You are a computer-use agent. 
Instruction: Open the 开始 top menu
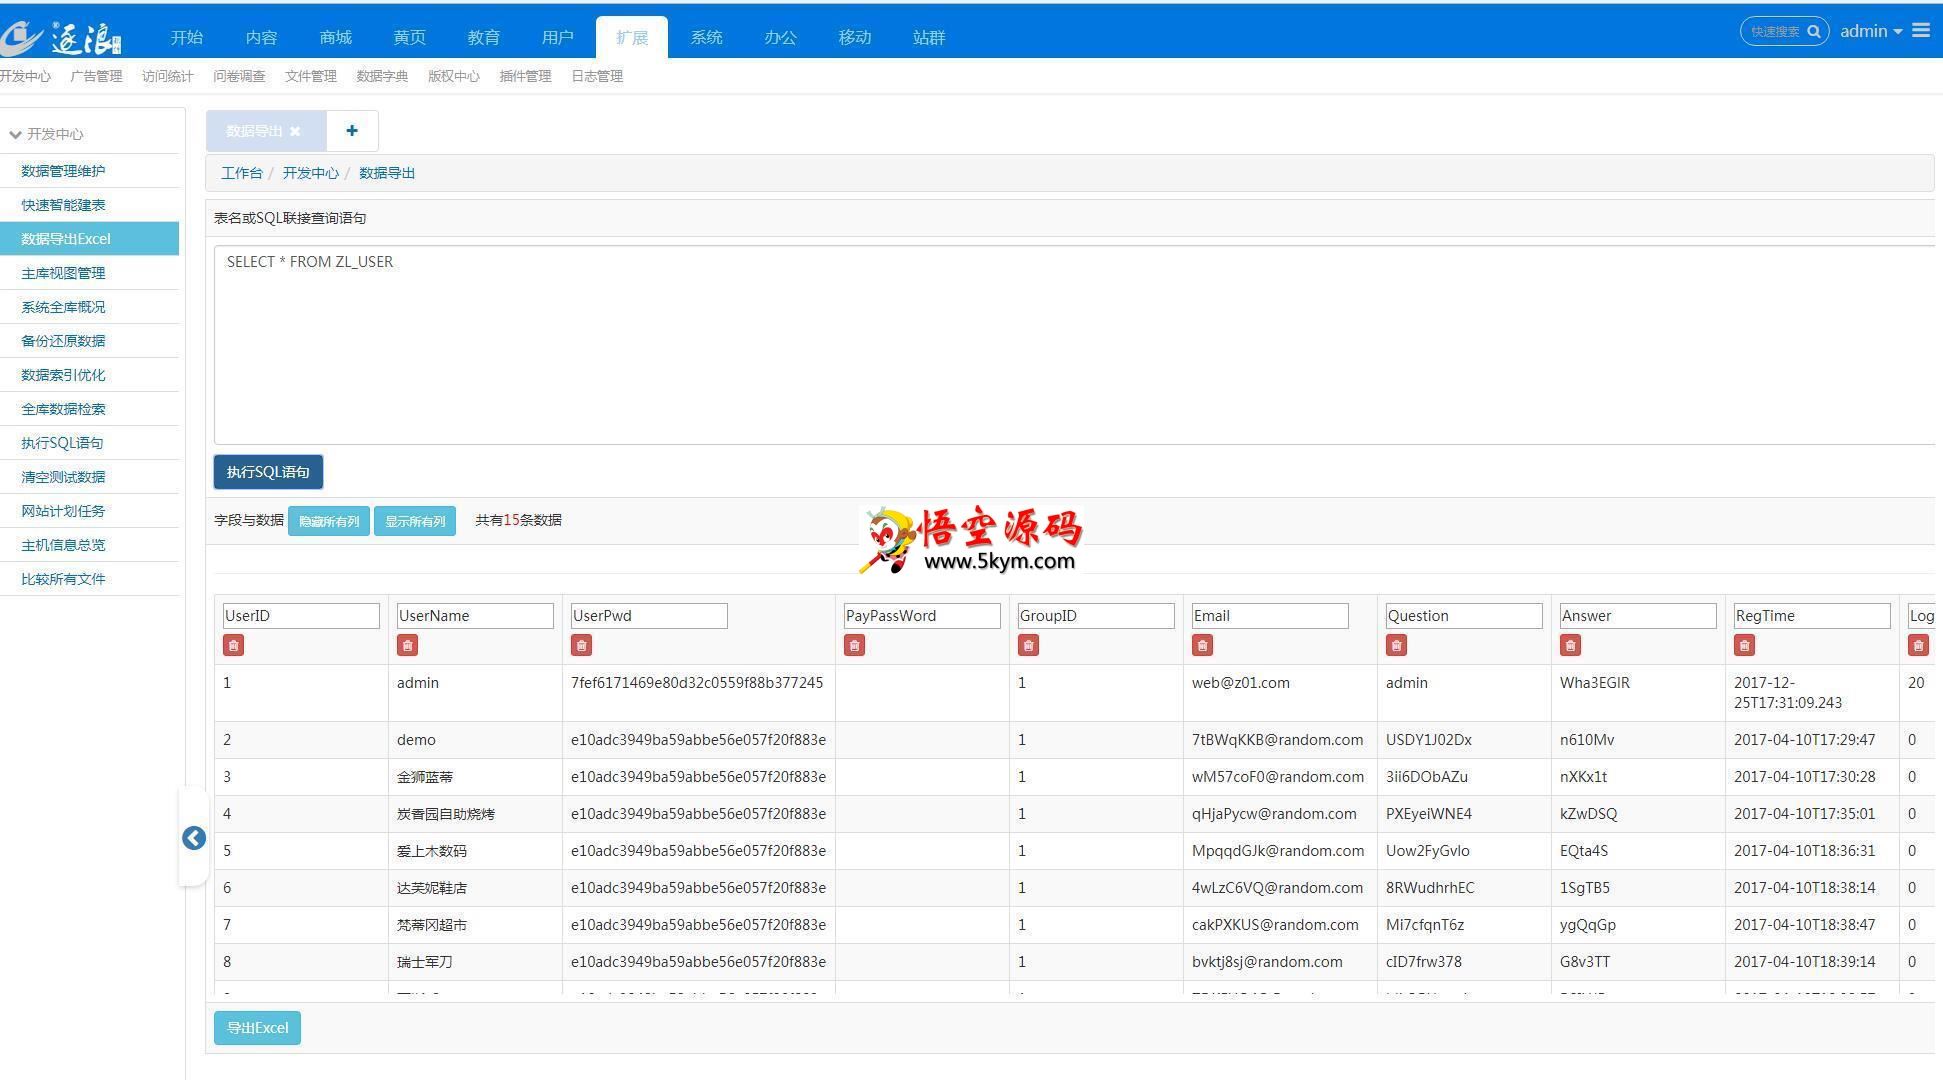click(x=187, y=38)
